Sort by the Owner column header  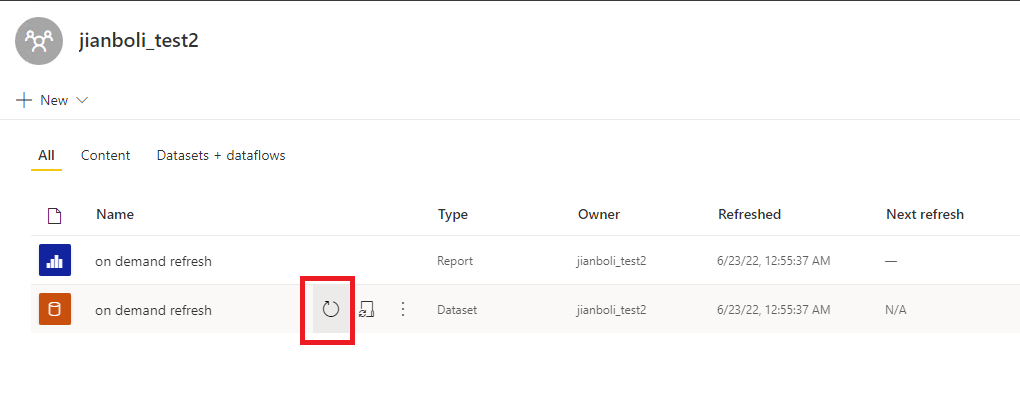tap(599, 215)
